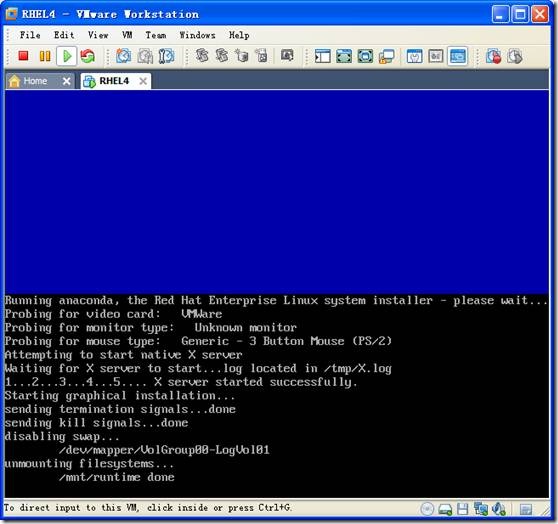
Task: Click the hard disk device status icon
Action: (x=445, y=509)
